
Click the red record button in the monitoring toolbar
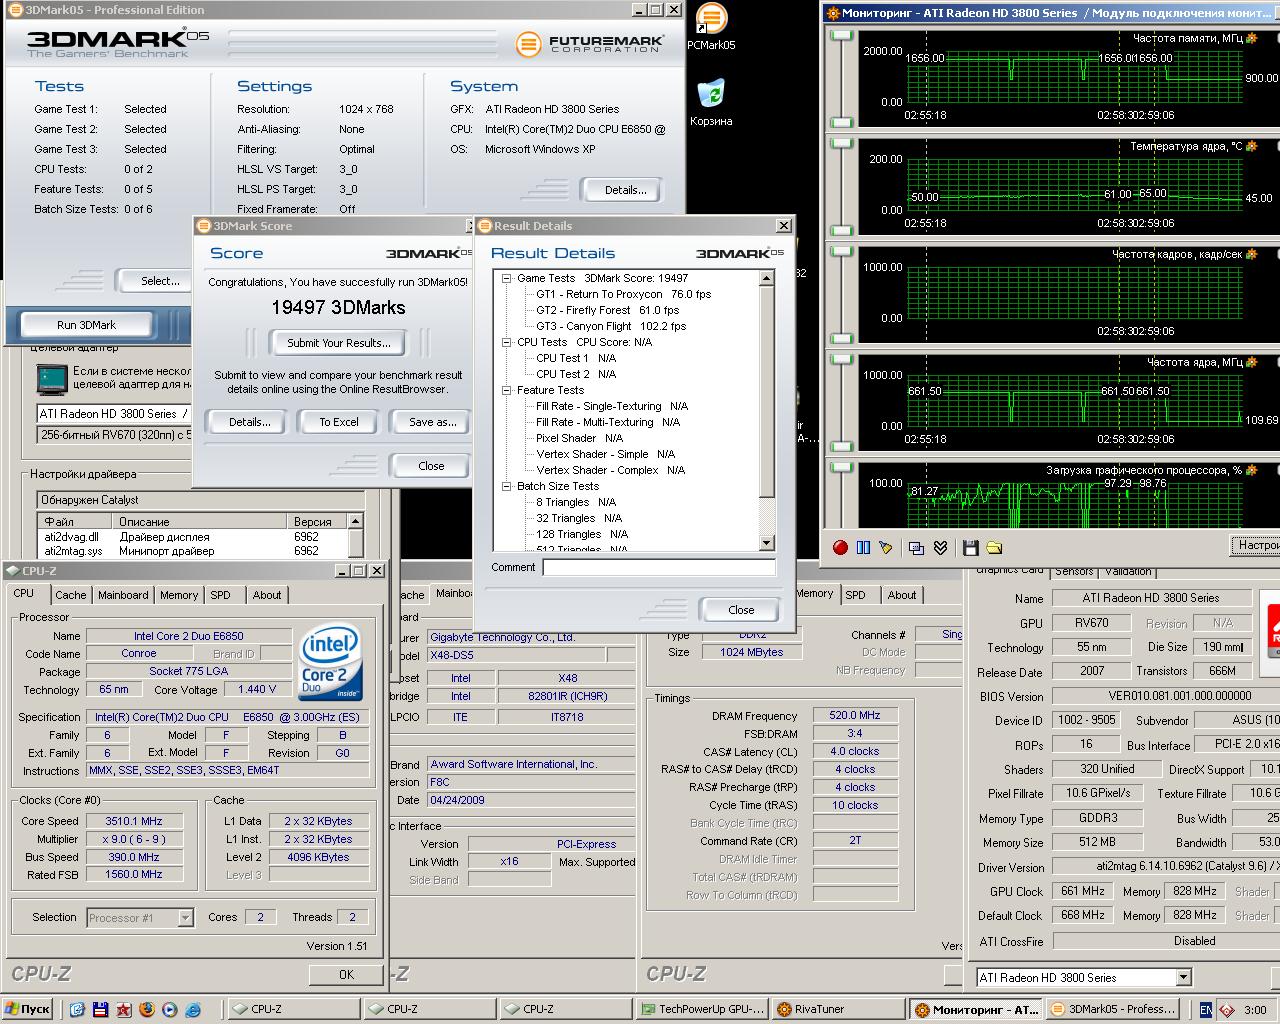(840, 547)
